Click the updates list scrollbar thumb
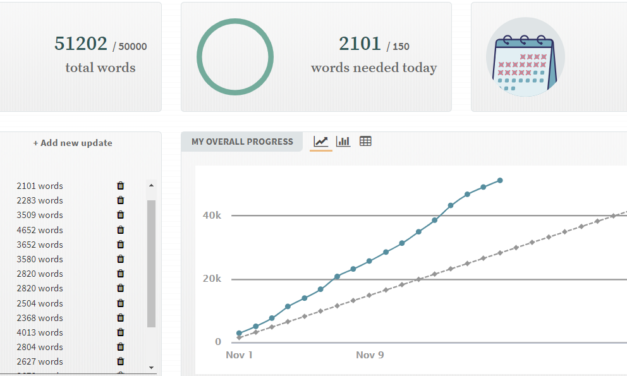The image size is (627, 376). pyautogui.click(x=151, y=264)
